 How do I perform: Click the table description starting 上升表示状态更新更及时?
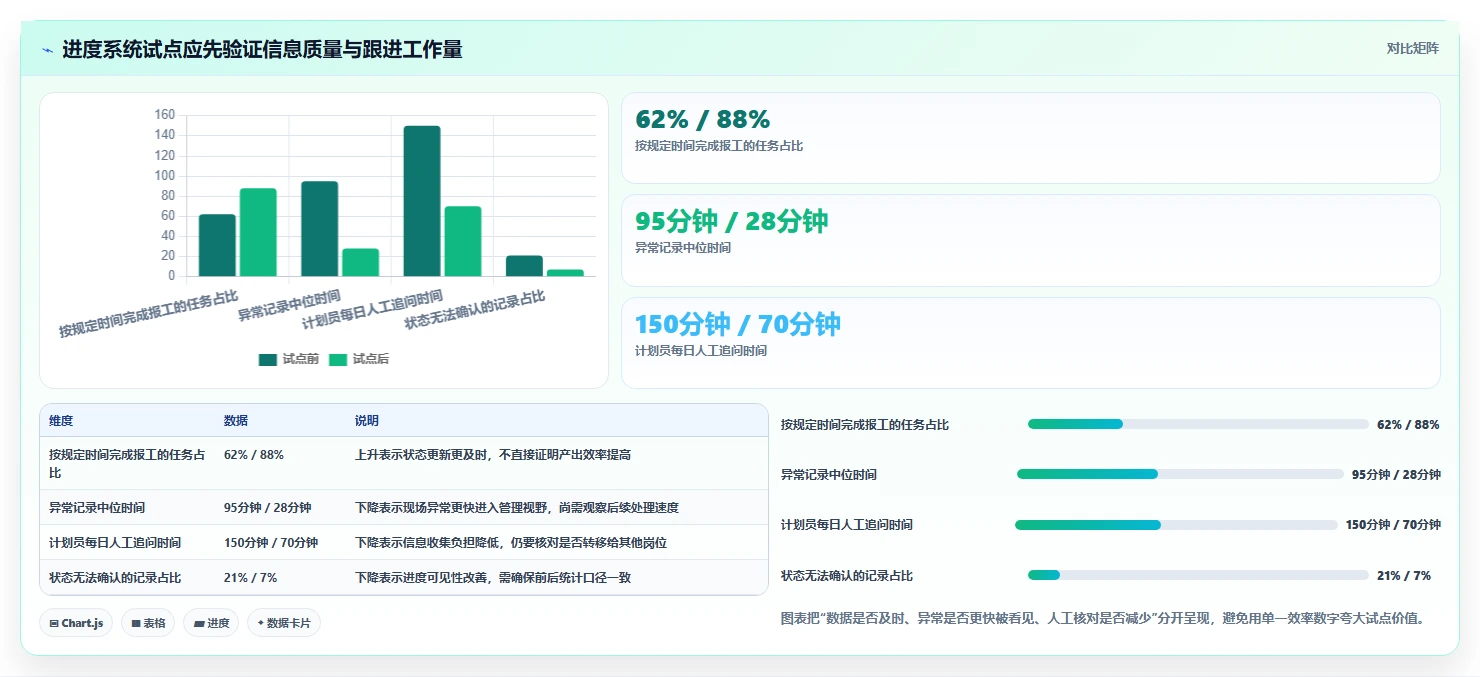pyautogui.click(x=493, y=455)
